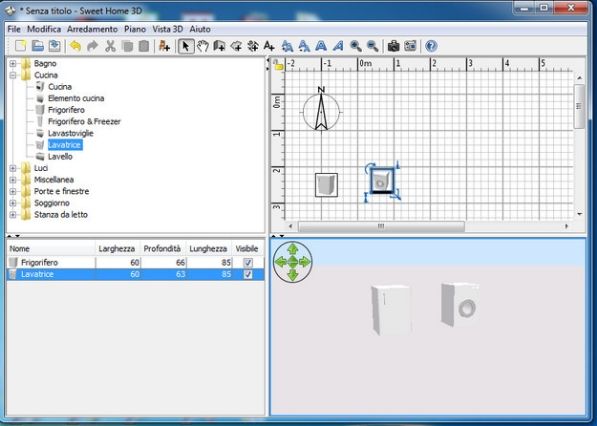Open the Arredamento menu

[92, 29]
